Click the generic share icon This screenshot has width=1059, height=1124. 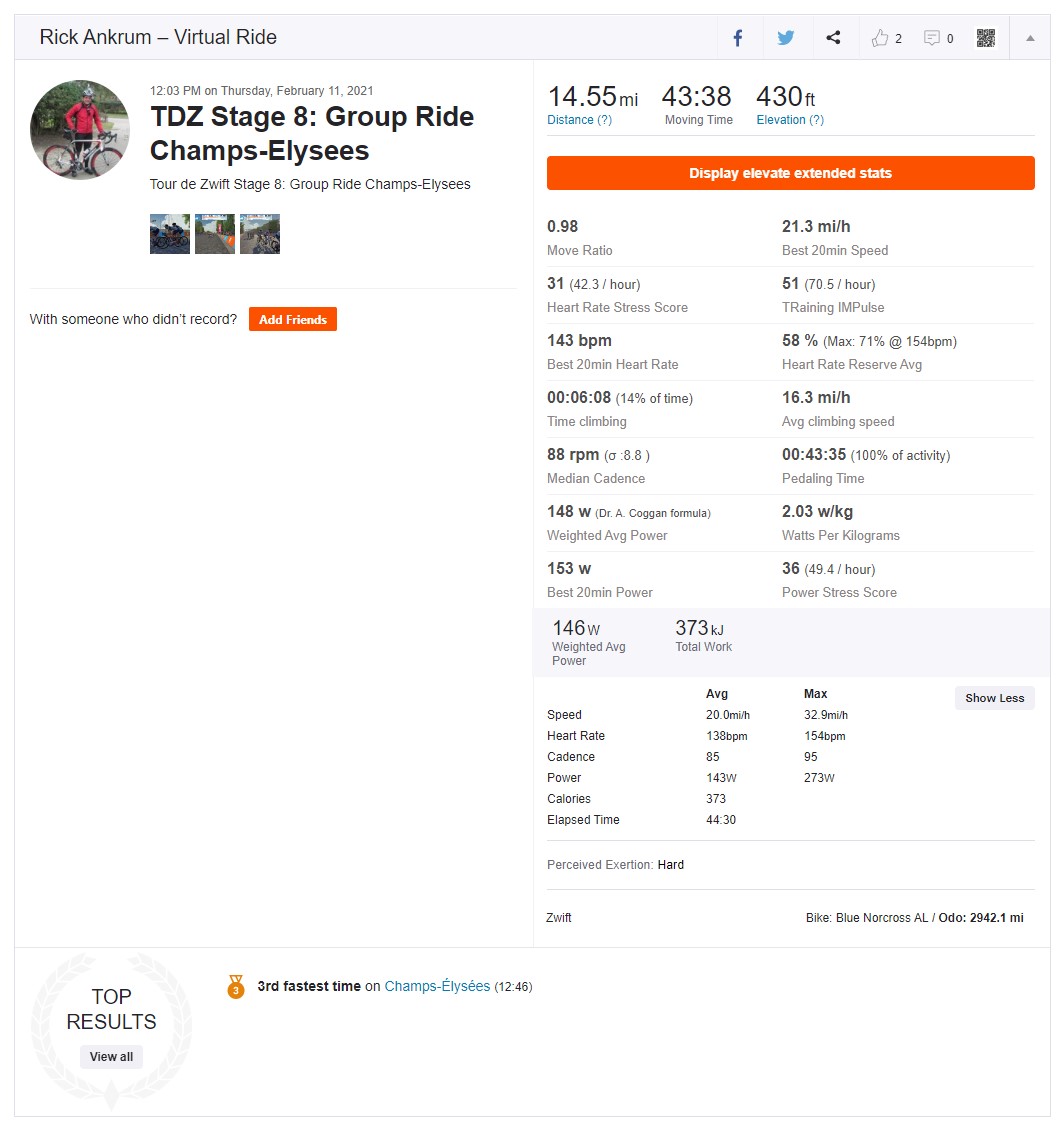[833, 37]
